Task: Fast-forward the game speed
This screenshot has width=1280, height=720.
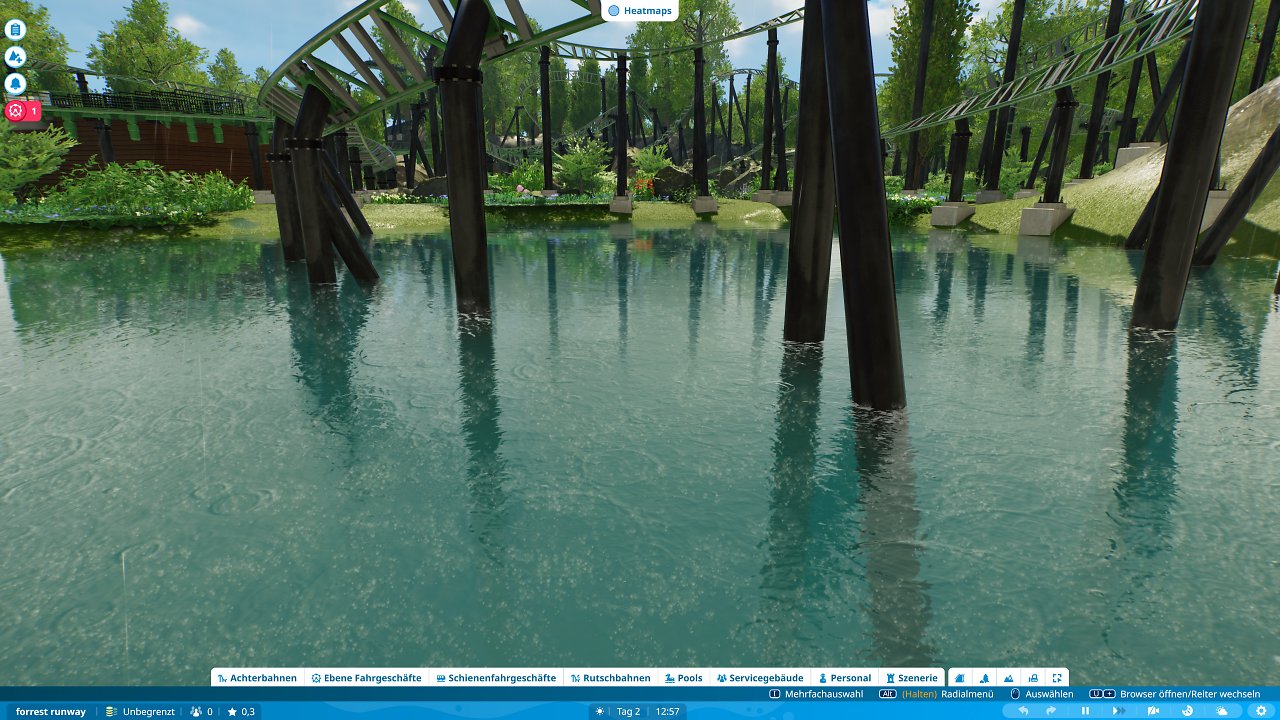Action: [1118, 711]
